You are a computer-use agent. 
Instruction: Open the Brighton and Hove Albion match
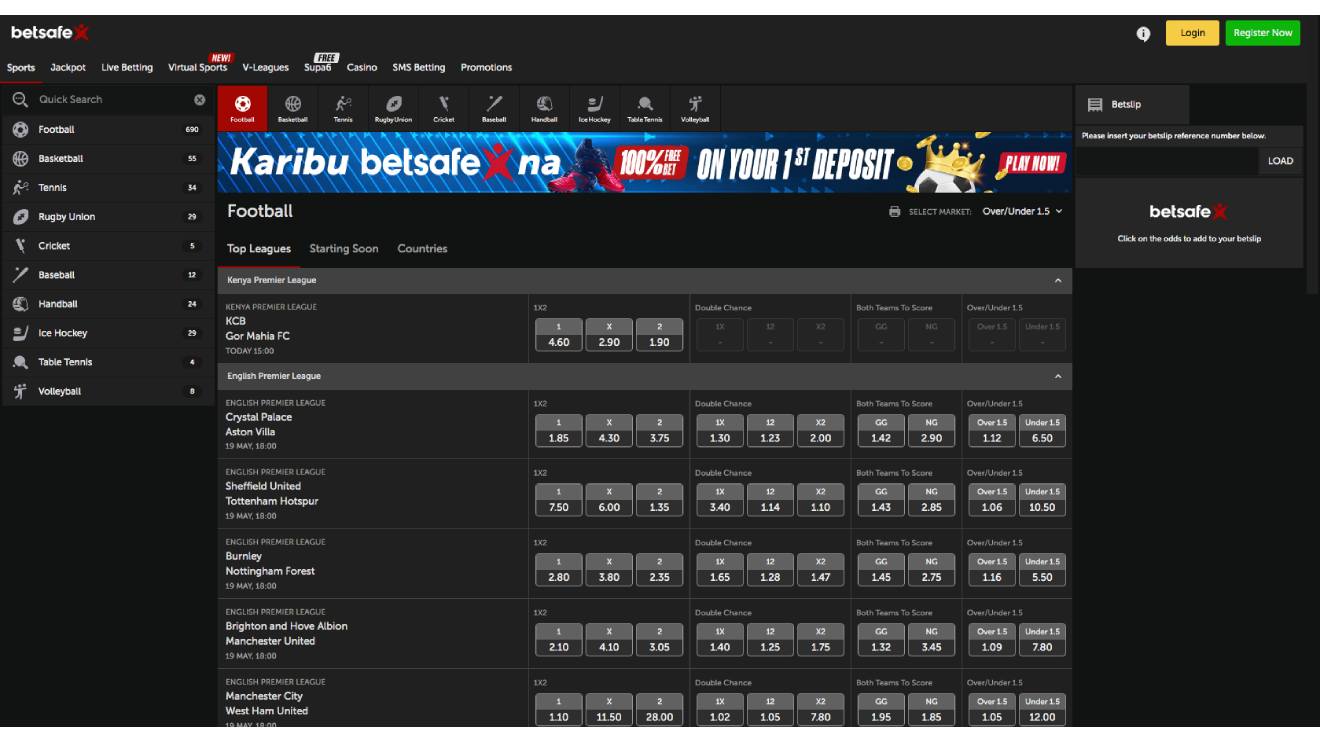pos(287,634)
